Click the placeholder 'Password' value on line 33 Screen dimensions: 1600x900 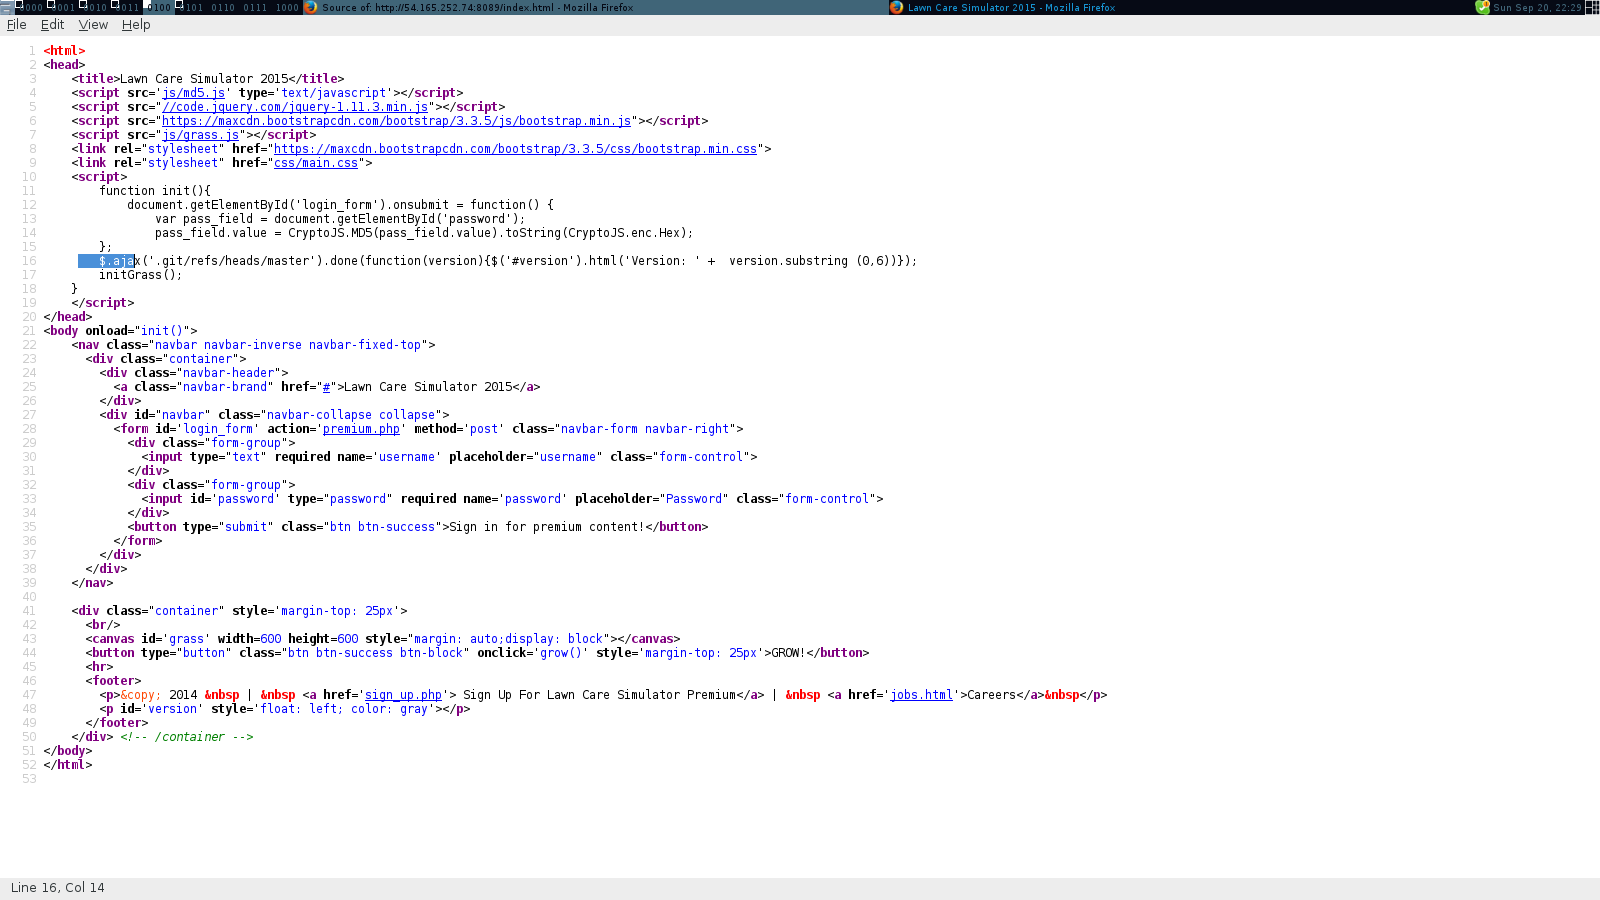(x=694, y=499)
